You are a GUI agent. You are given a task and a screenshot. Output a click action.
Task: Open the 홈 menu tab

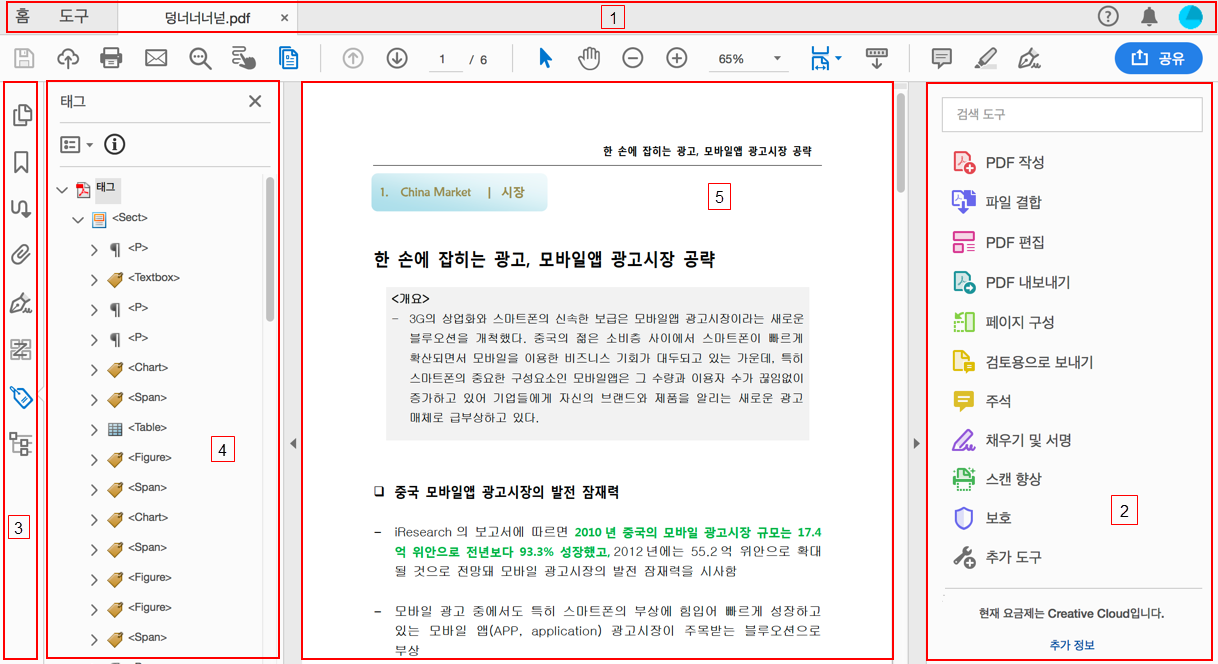click(23, 17)
